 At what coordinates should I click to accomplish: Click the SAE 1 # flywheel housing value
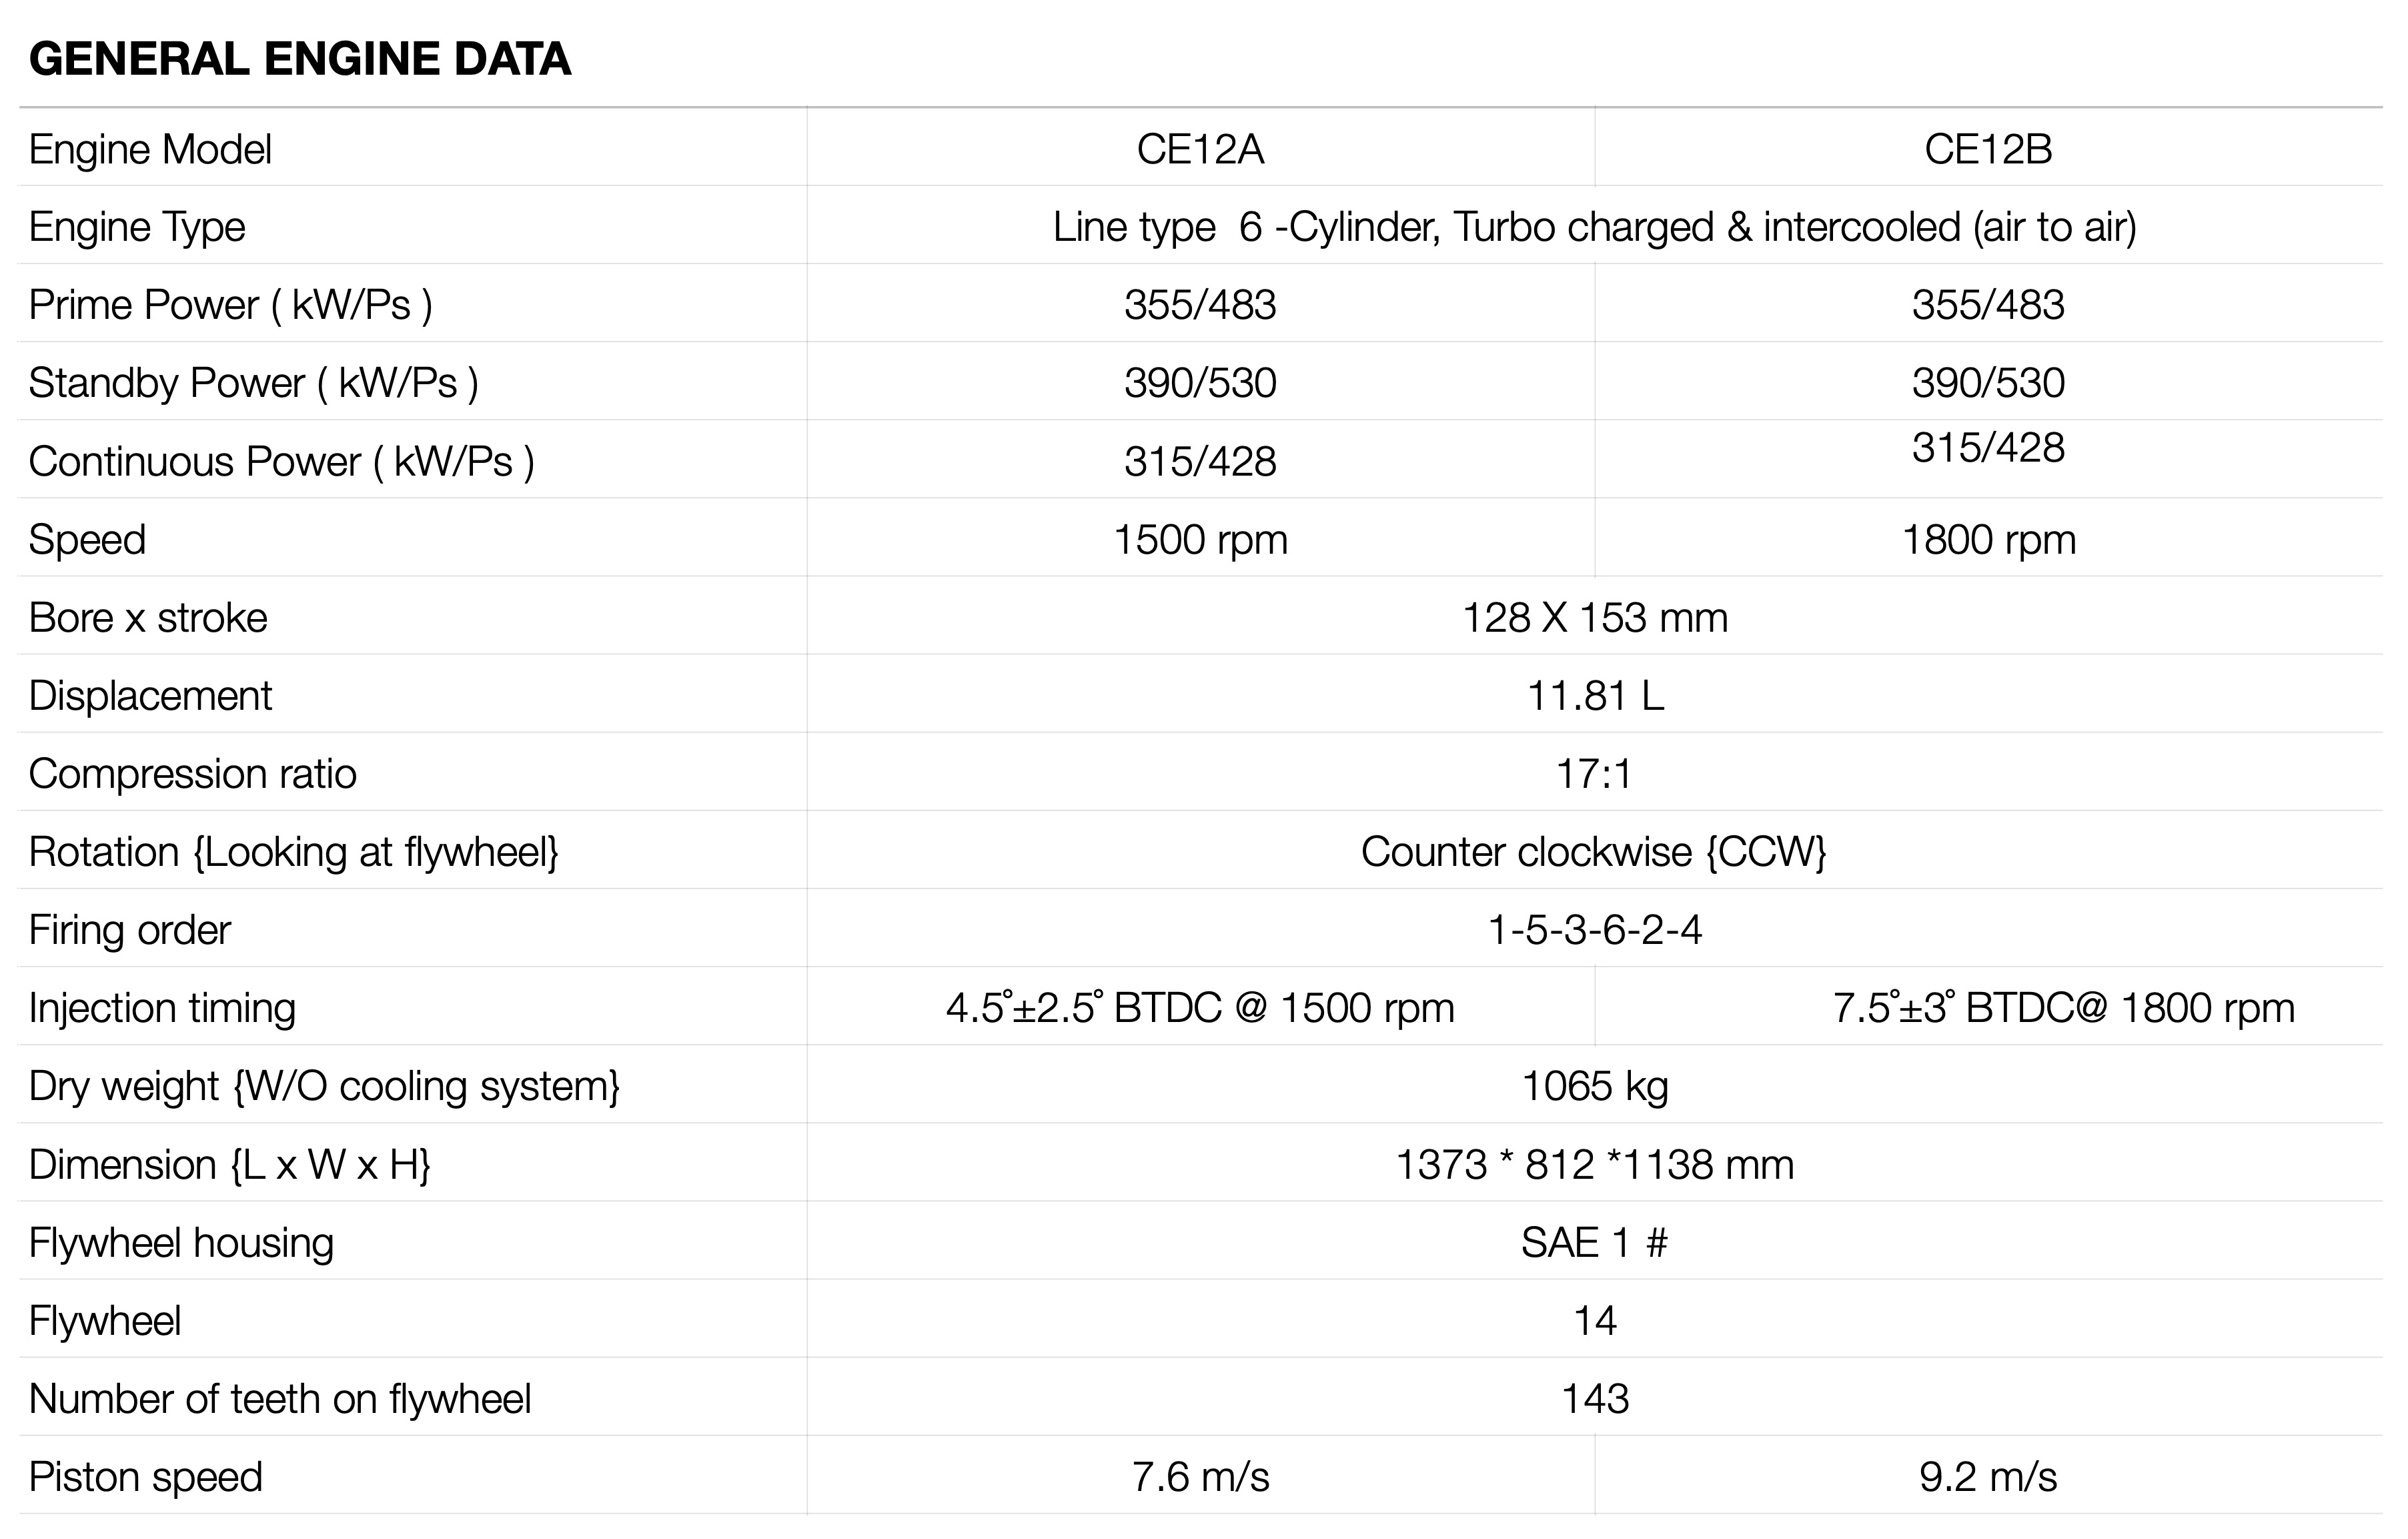click(x=1595, y=1243)
